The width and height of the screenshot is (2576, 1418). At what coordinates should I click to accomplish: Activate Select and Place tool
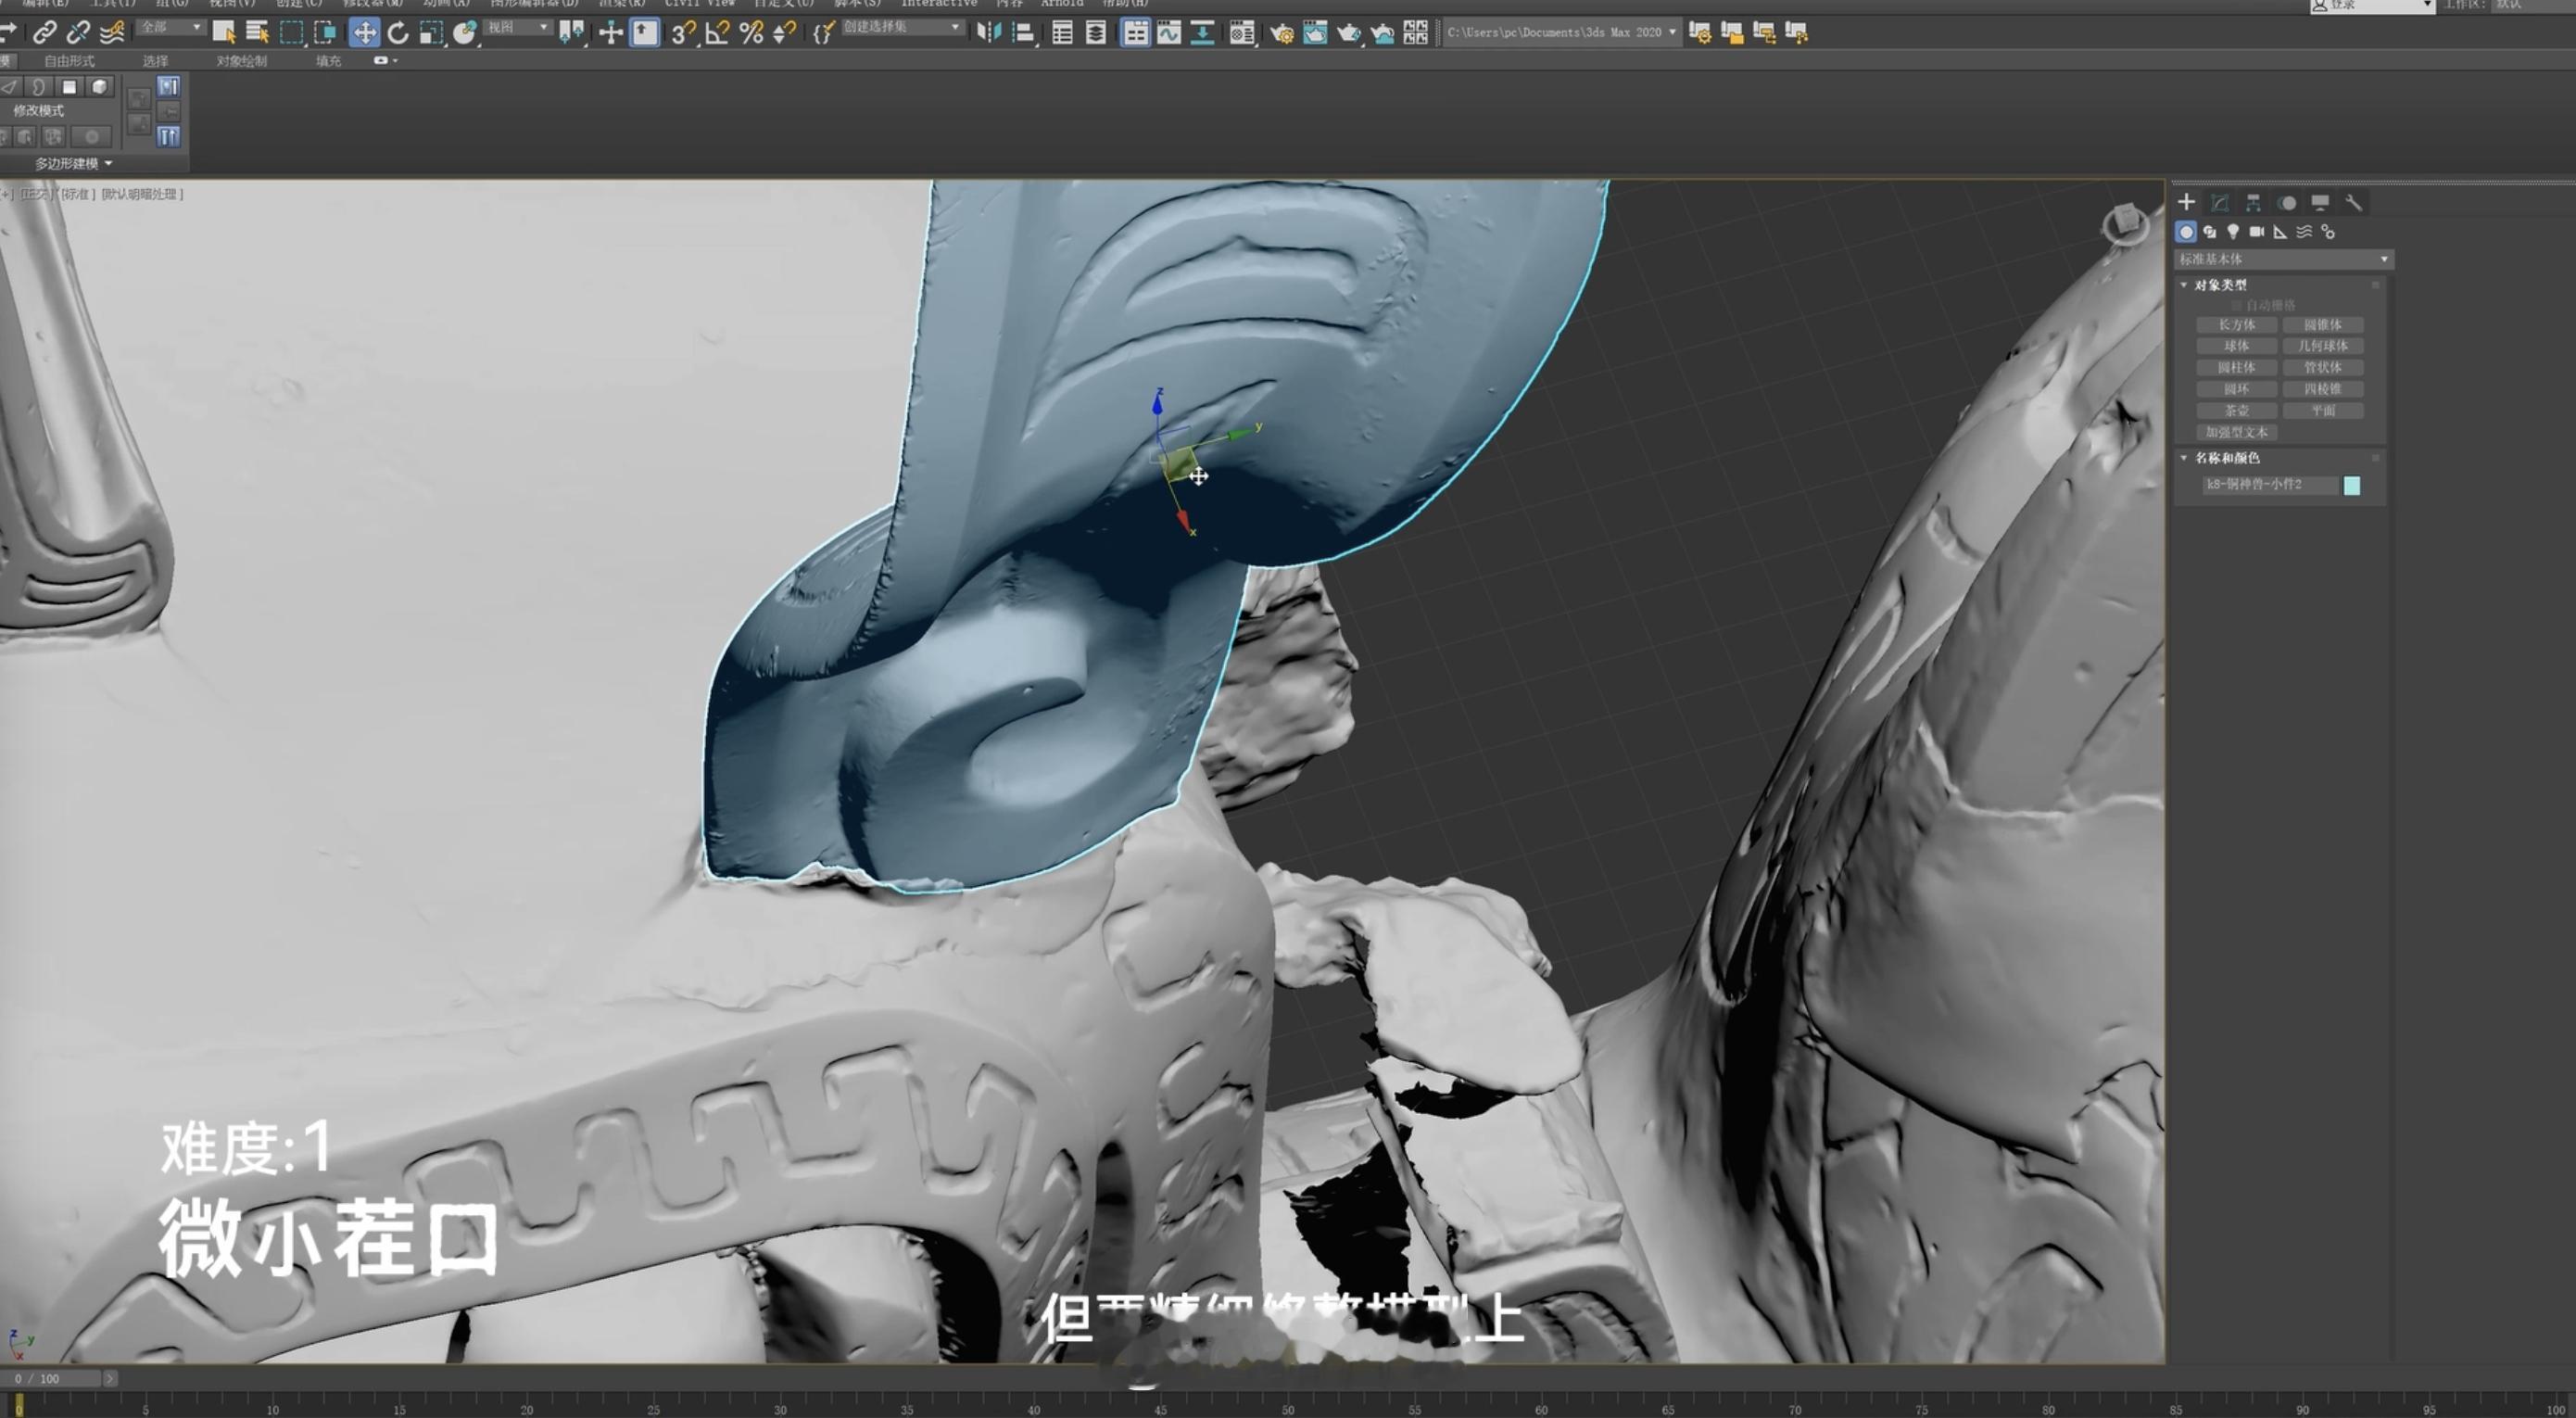[x=465, y=33]
